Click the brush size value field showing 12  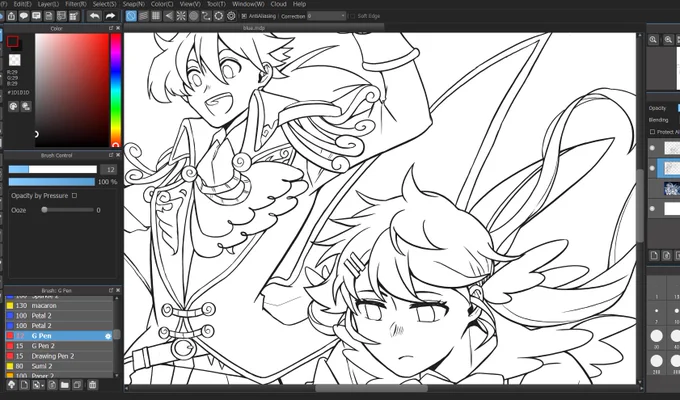[x=110, y=170]
